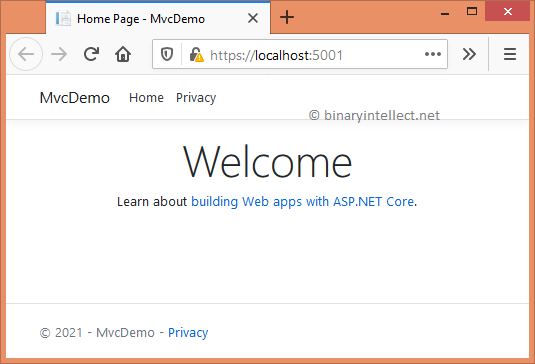Follow the building Web apps with ASP.NET Core link

[x=303, y=202]
